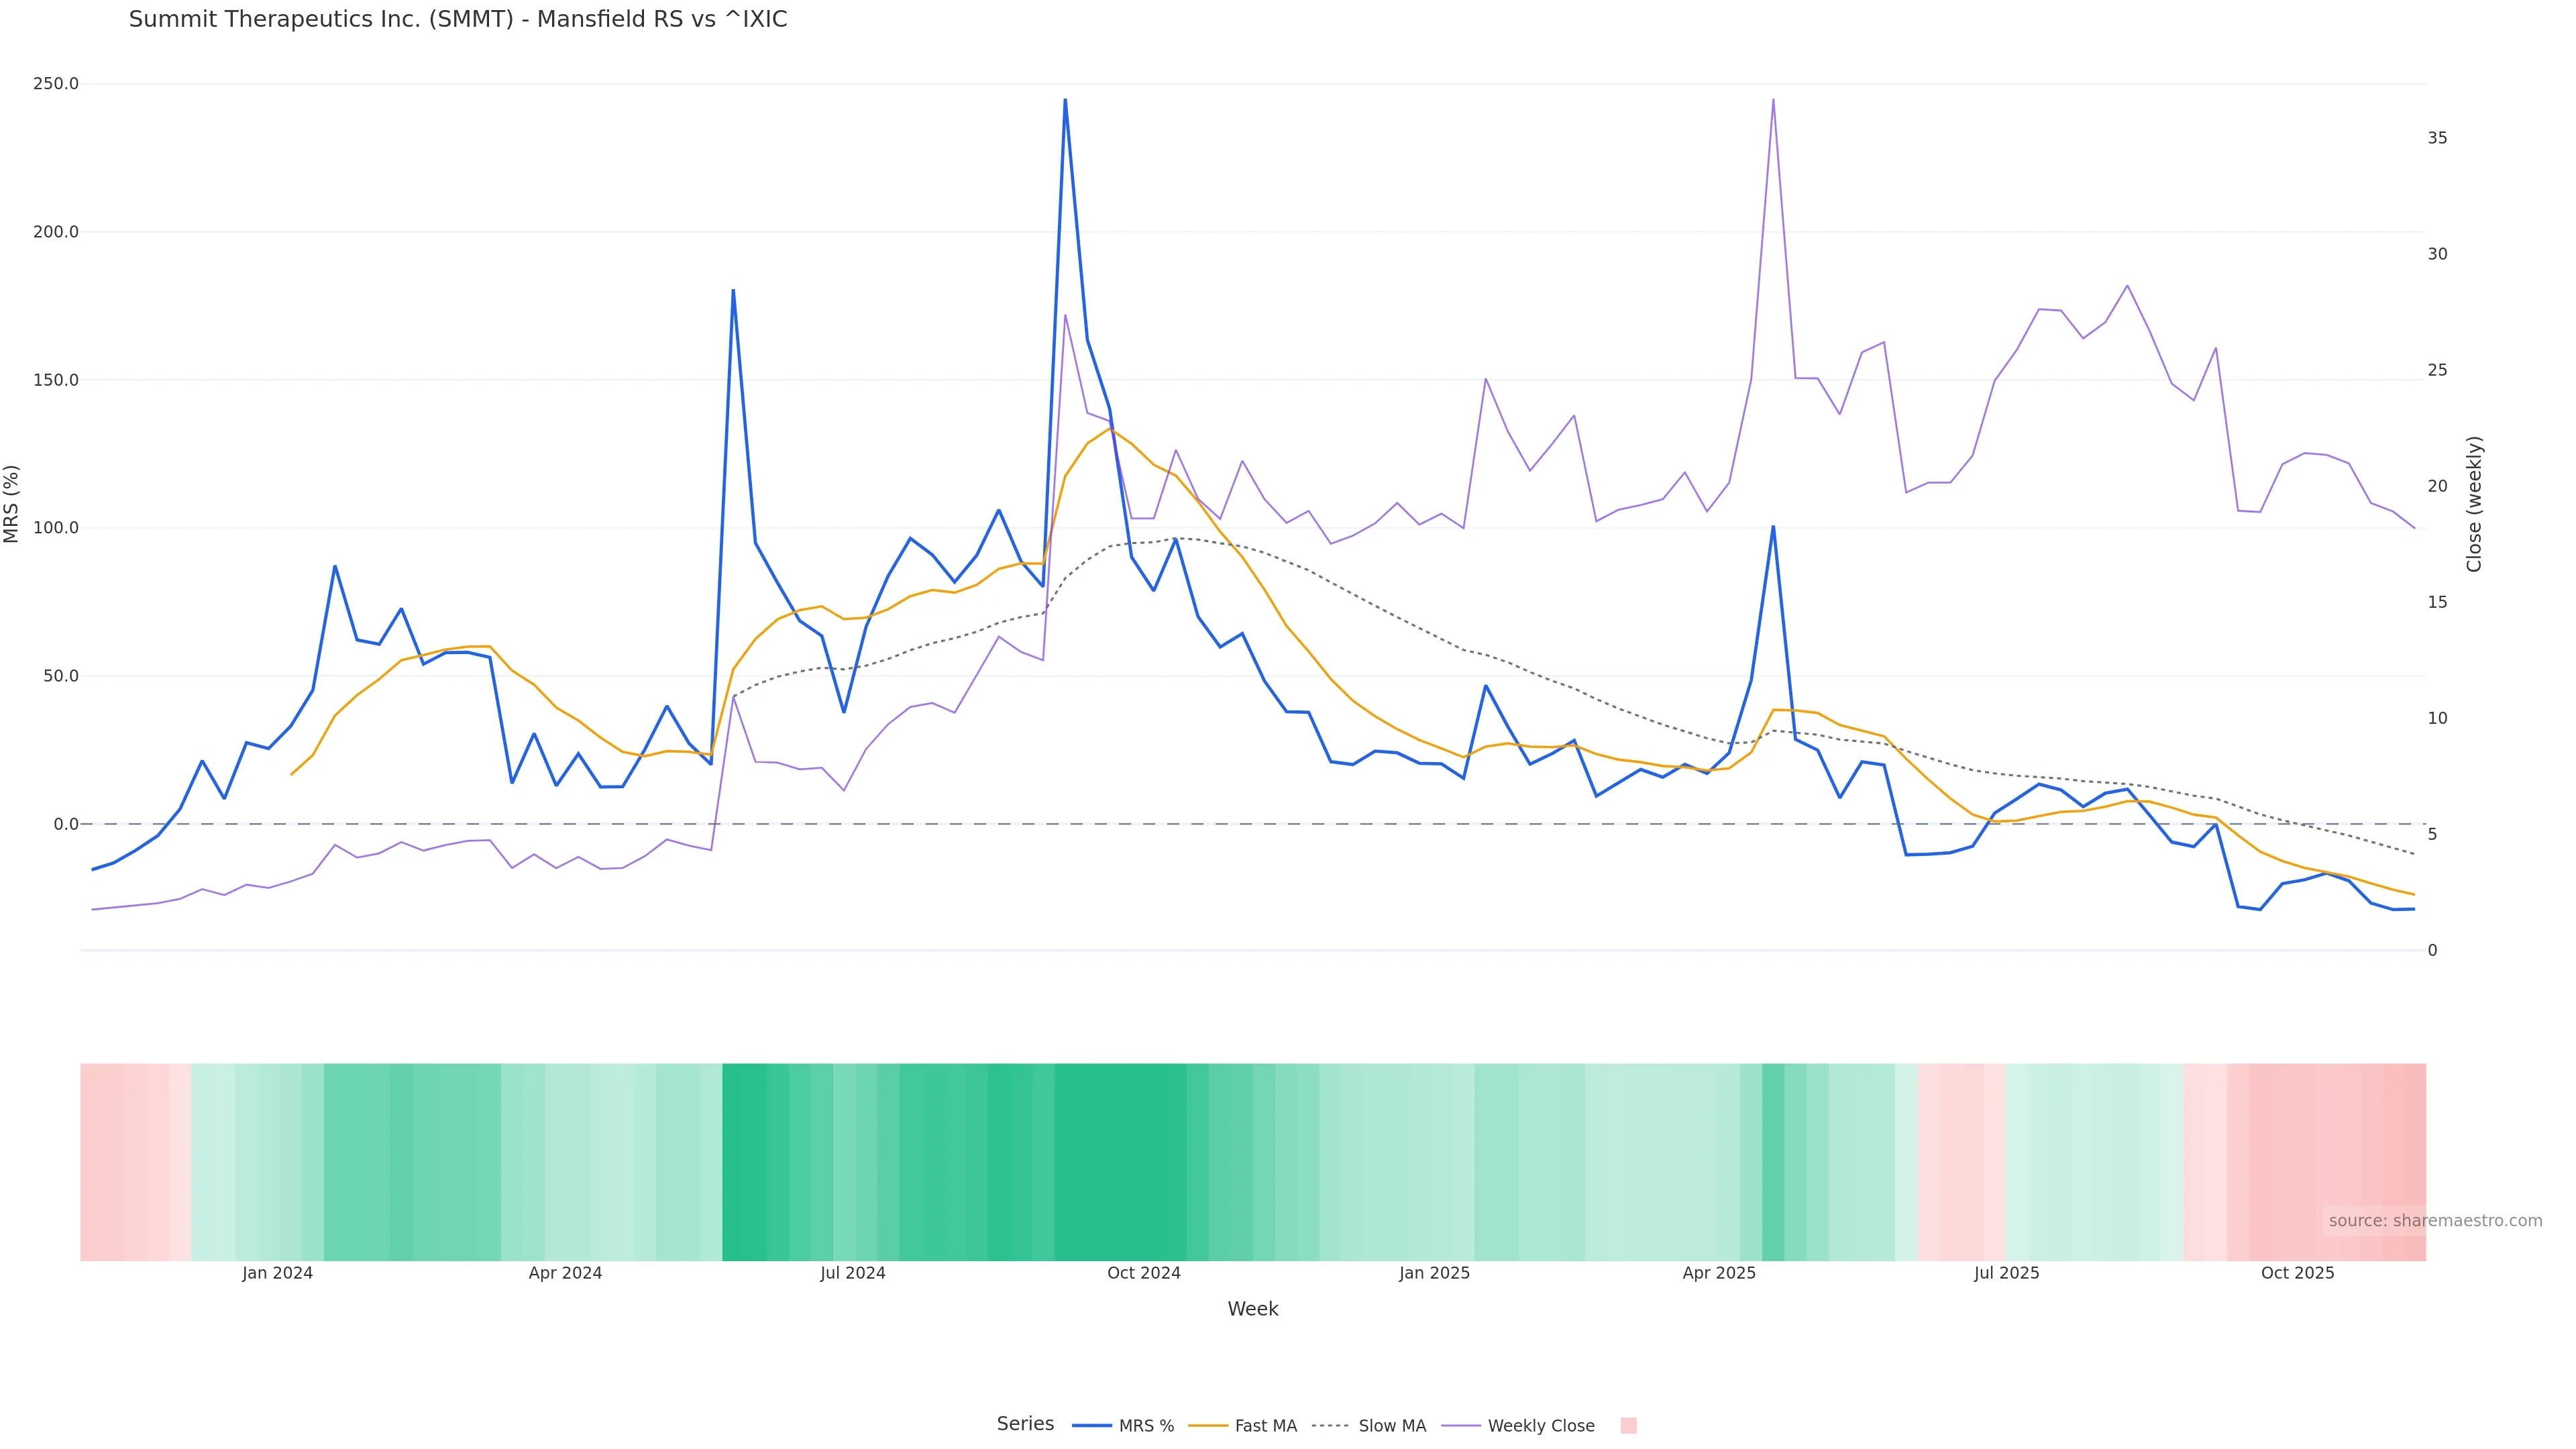The width and height of the screenshot is (2576, 1449).
Task: Toggle the Fast MA legend entry
Action: [x=1265, y=1426]
